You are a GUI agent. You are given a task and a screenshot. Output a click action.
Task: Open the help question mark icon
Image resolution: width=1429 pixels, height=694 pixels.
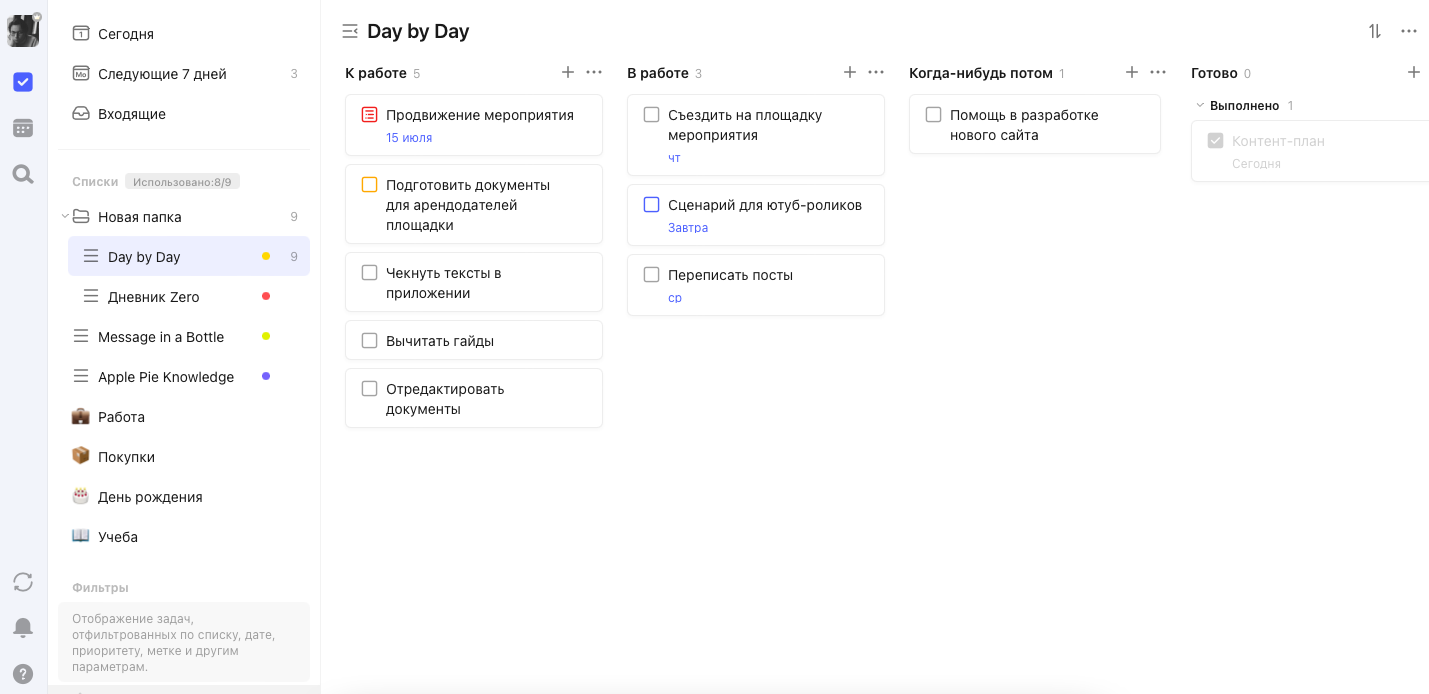coord(23,674)
